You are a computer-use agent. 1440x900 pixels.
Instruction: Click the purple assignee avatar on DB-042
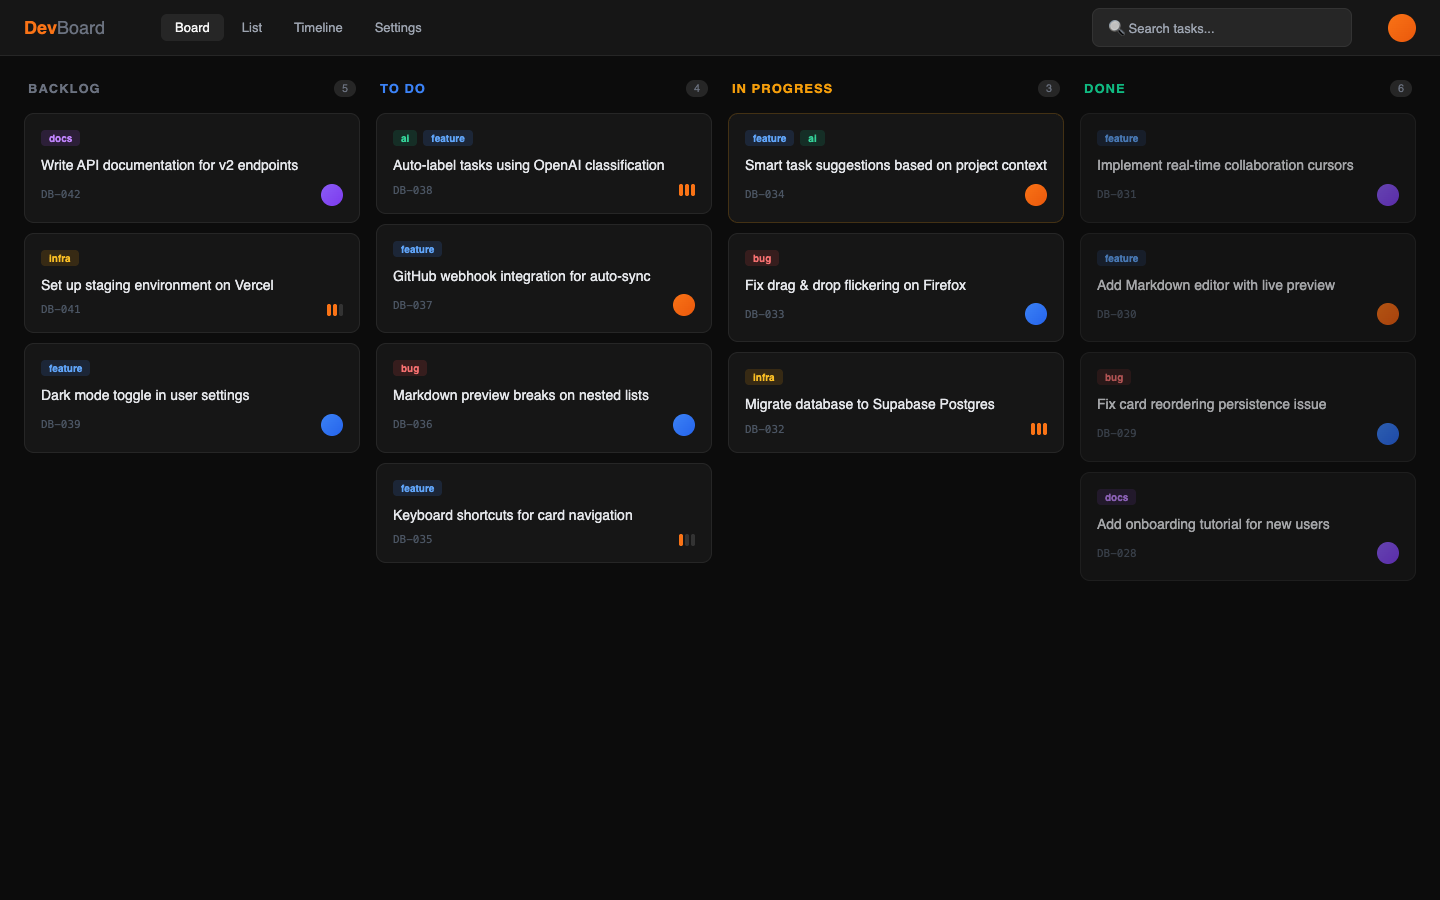[332, 195]
